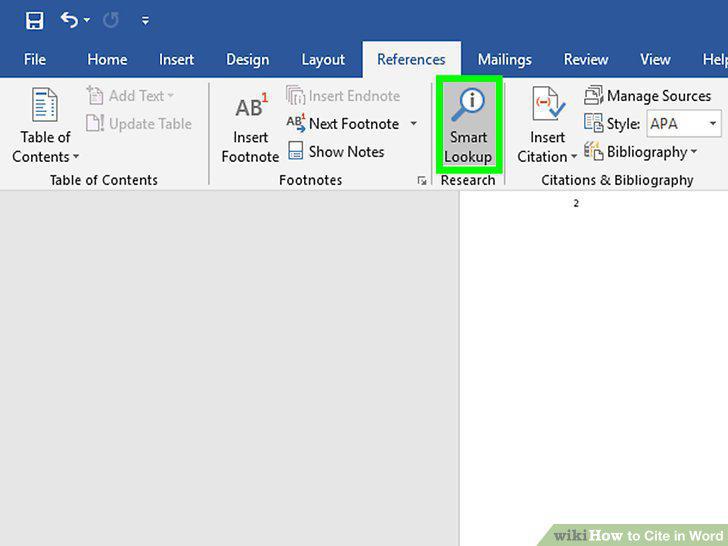Click the Update Table label
The height and width of the screenshot is (546, 728).
150,124
